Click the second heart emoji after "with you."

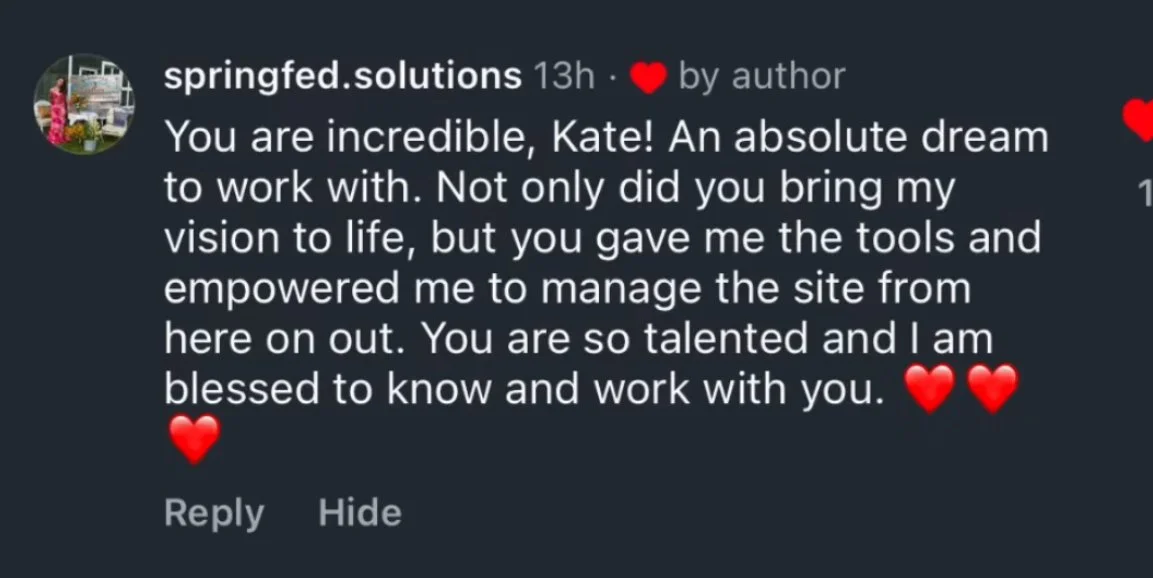pos(993,389)
